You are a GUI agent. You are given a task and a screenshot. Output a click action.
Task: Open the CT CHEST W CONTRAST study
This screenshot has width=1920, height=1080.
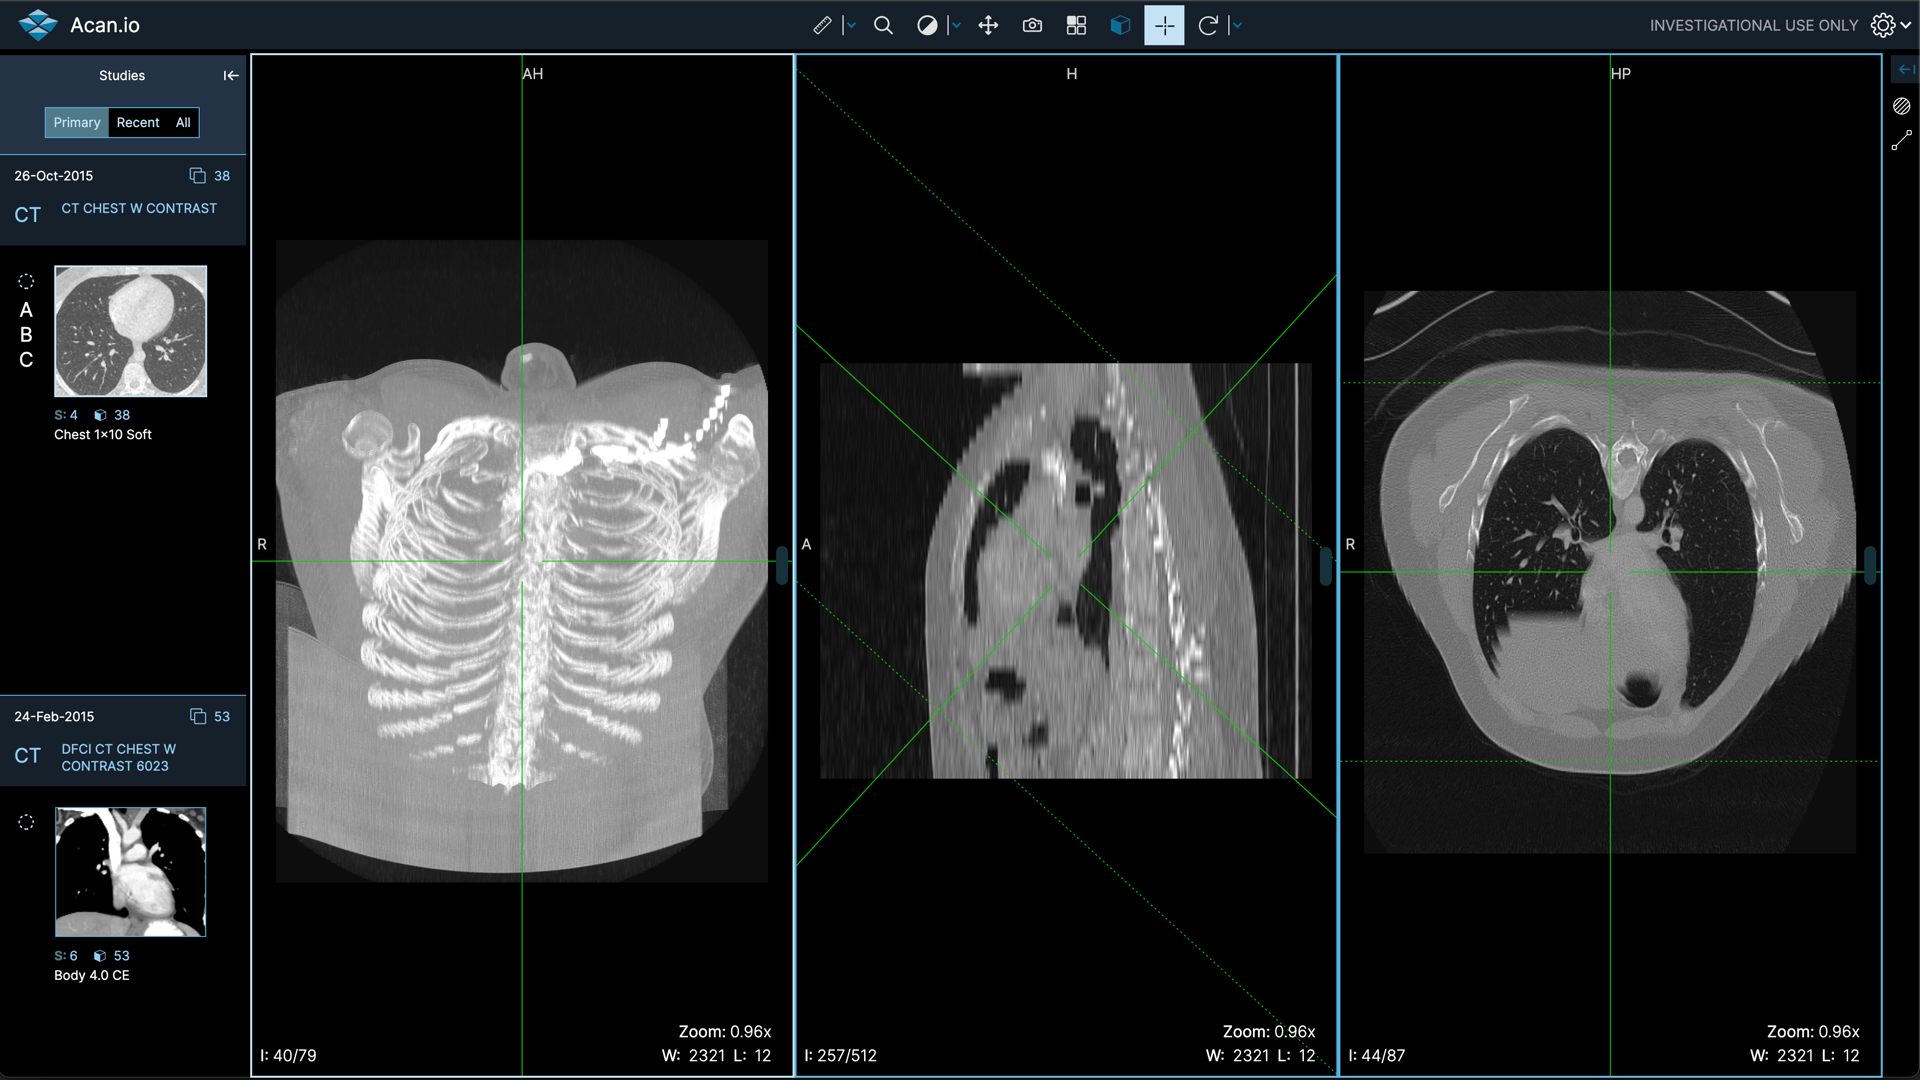[x=139, y=208]
